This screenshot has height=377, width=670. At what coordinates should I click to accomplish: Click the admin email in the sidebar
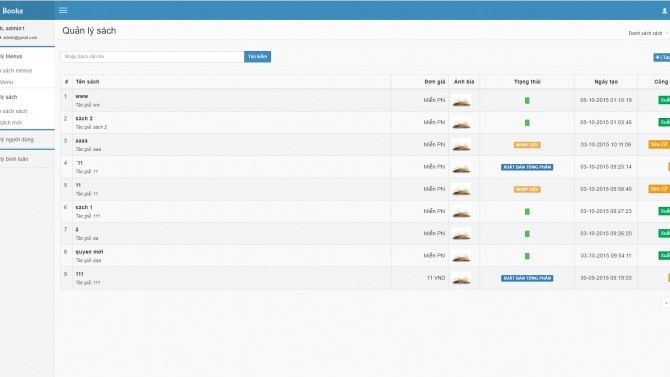coord(19,38)
